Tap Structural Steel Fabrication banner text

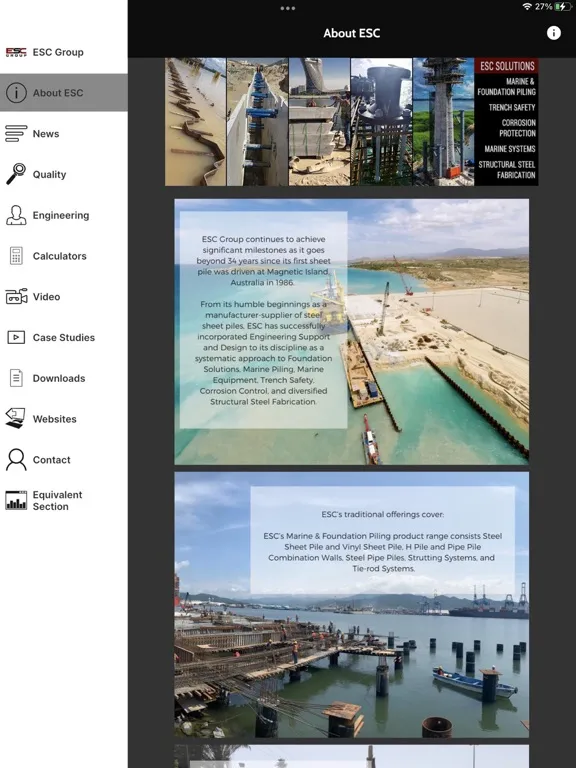click(506, 169)
